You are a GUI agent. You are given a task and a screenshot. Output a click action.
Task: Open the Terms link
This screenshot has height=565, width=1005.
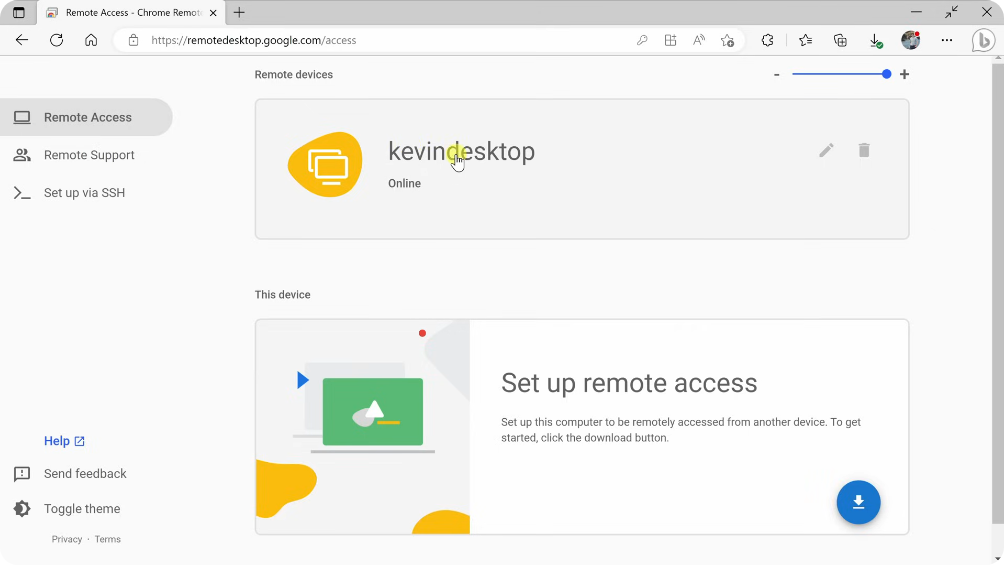pyautogui.click(x=108, y=539)
